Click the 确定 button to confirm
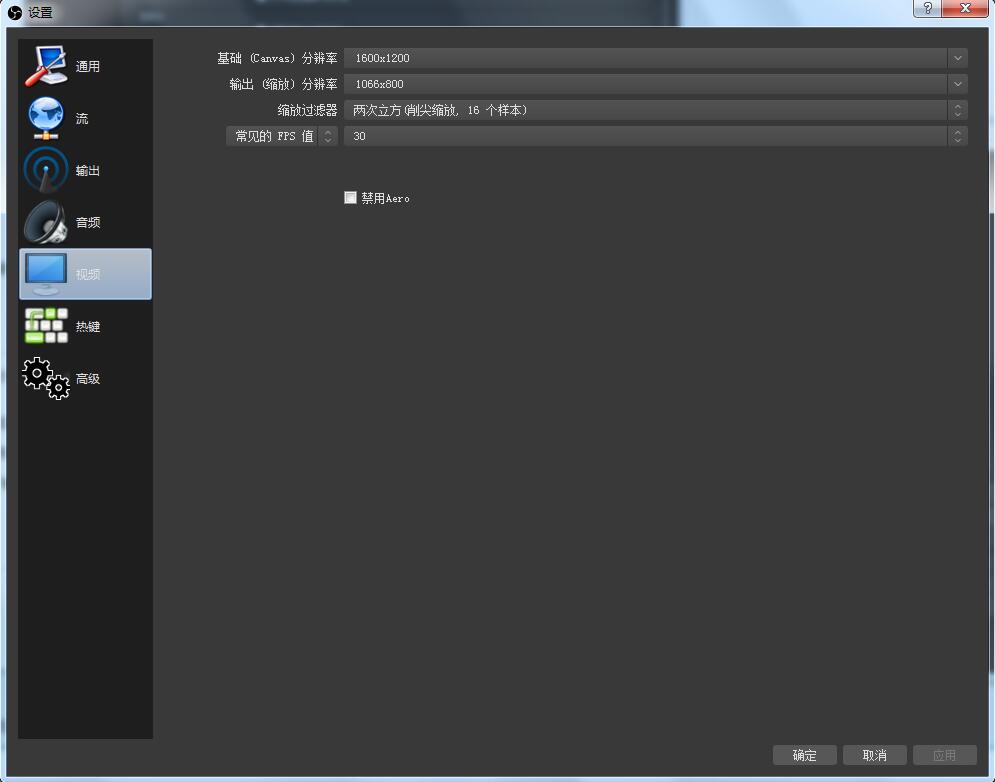The width and height of the screenshot is (995, 782). click(804, 755)
